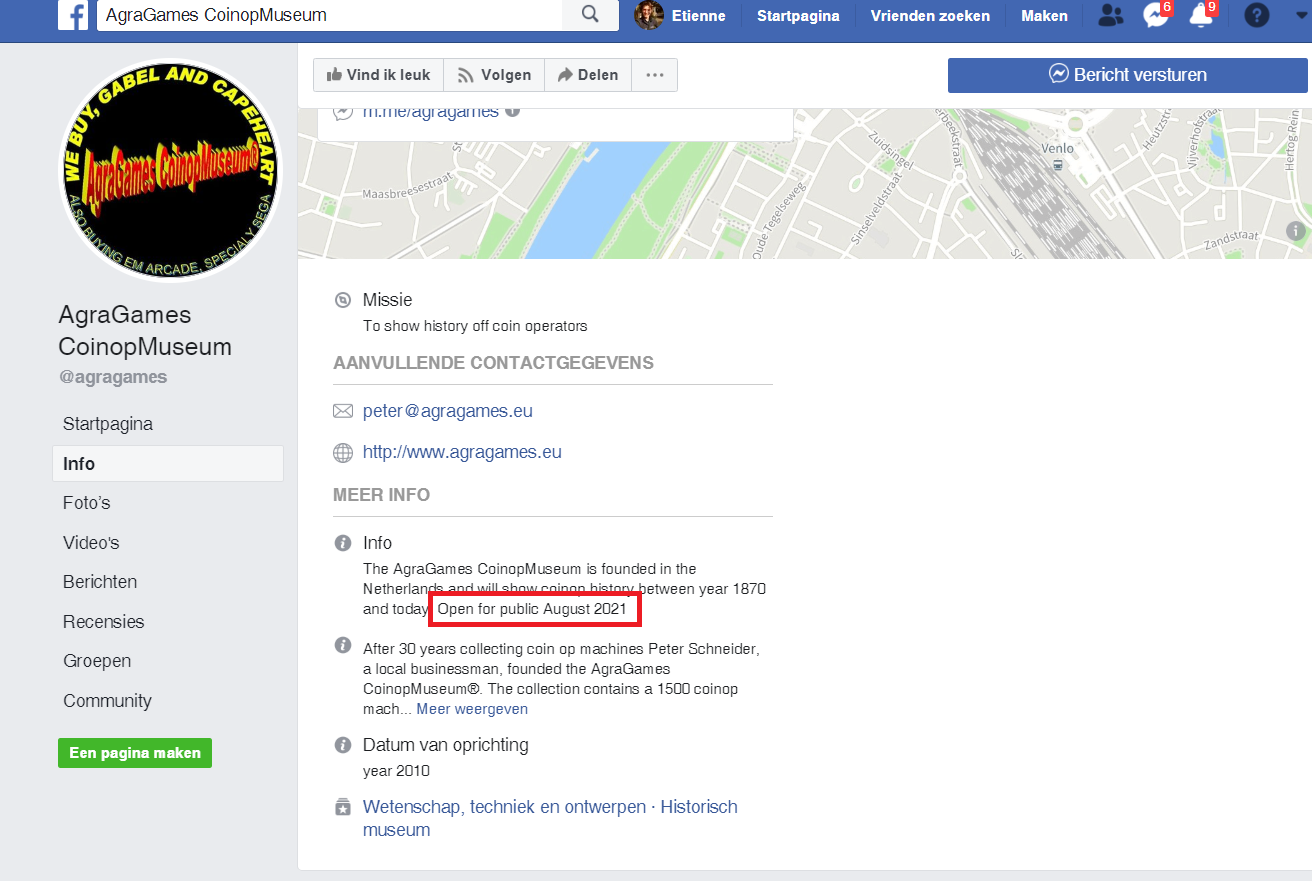Focus the Facebook search field
Screen dimensions: 1312x881
pyautogui.click(x=330, y=15)
